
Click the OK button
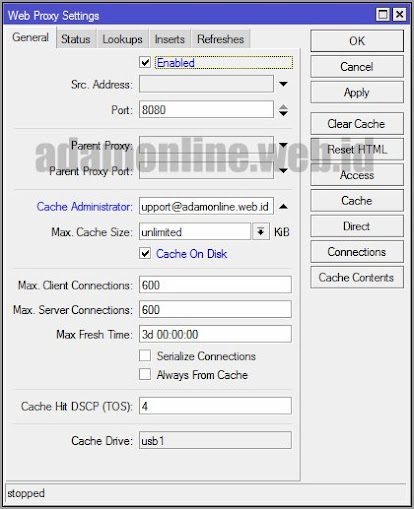click(357, 41)
